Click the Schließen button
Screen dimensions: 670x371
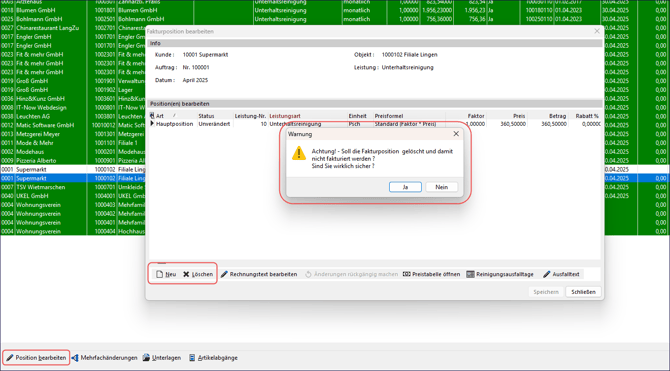click(583, 292)
